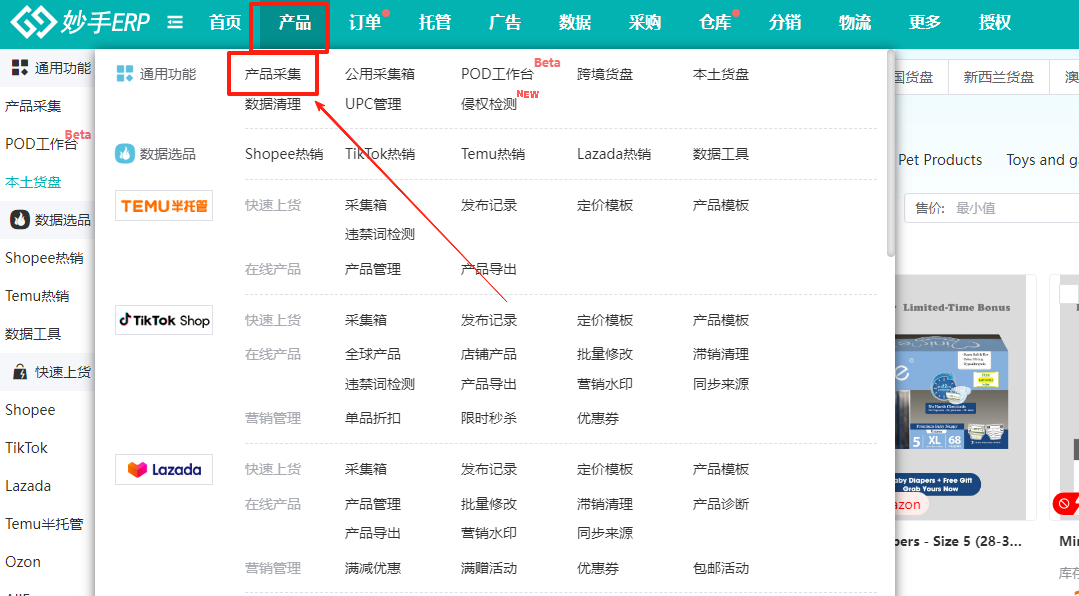Image resolution: width=1079 pixels, height=596 pixels.
Task: Open the 分销 top menu
Action: (x=784, y=23)
